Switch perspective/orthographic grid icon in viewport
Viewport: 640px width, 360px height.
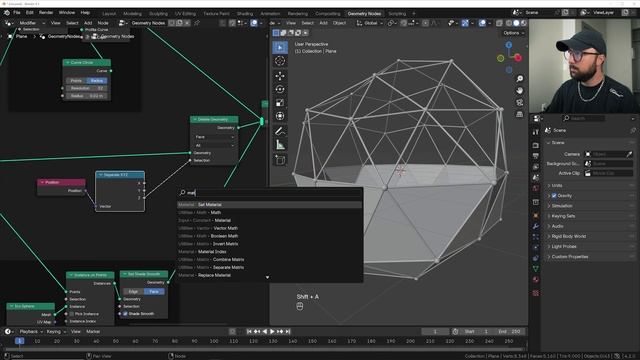pos(520,114)
